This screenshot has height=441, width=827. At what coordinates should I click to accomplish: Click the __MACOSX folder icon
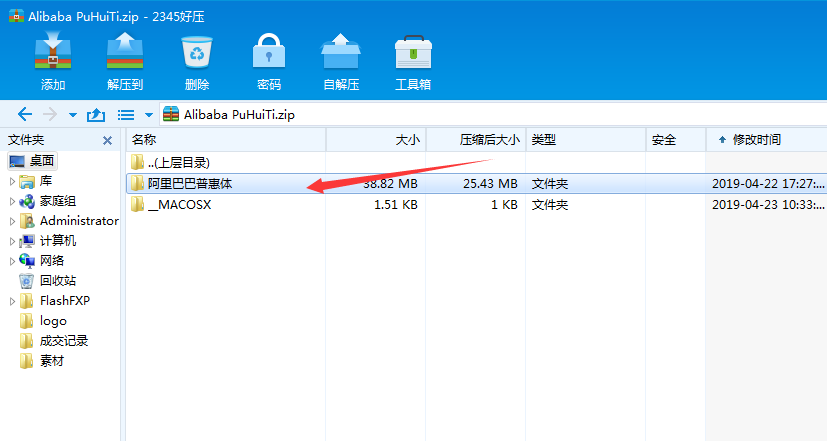click(137, 204)
